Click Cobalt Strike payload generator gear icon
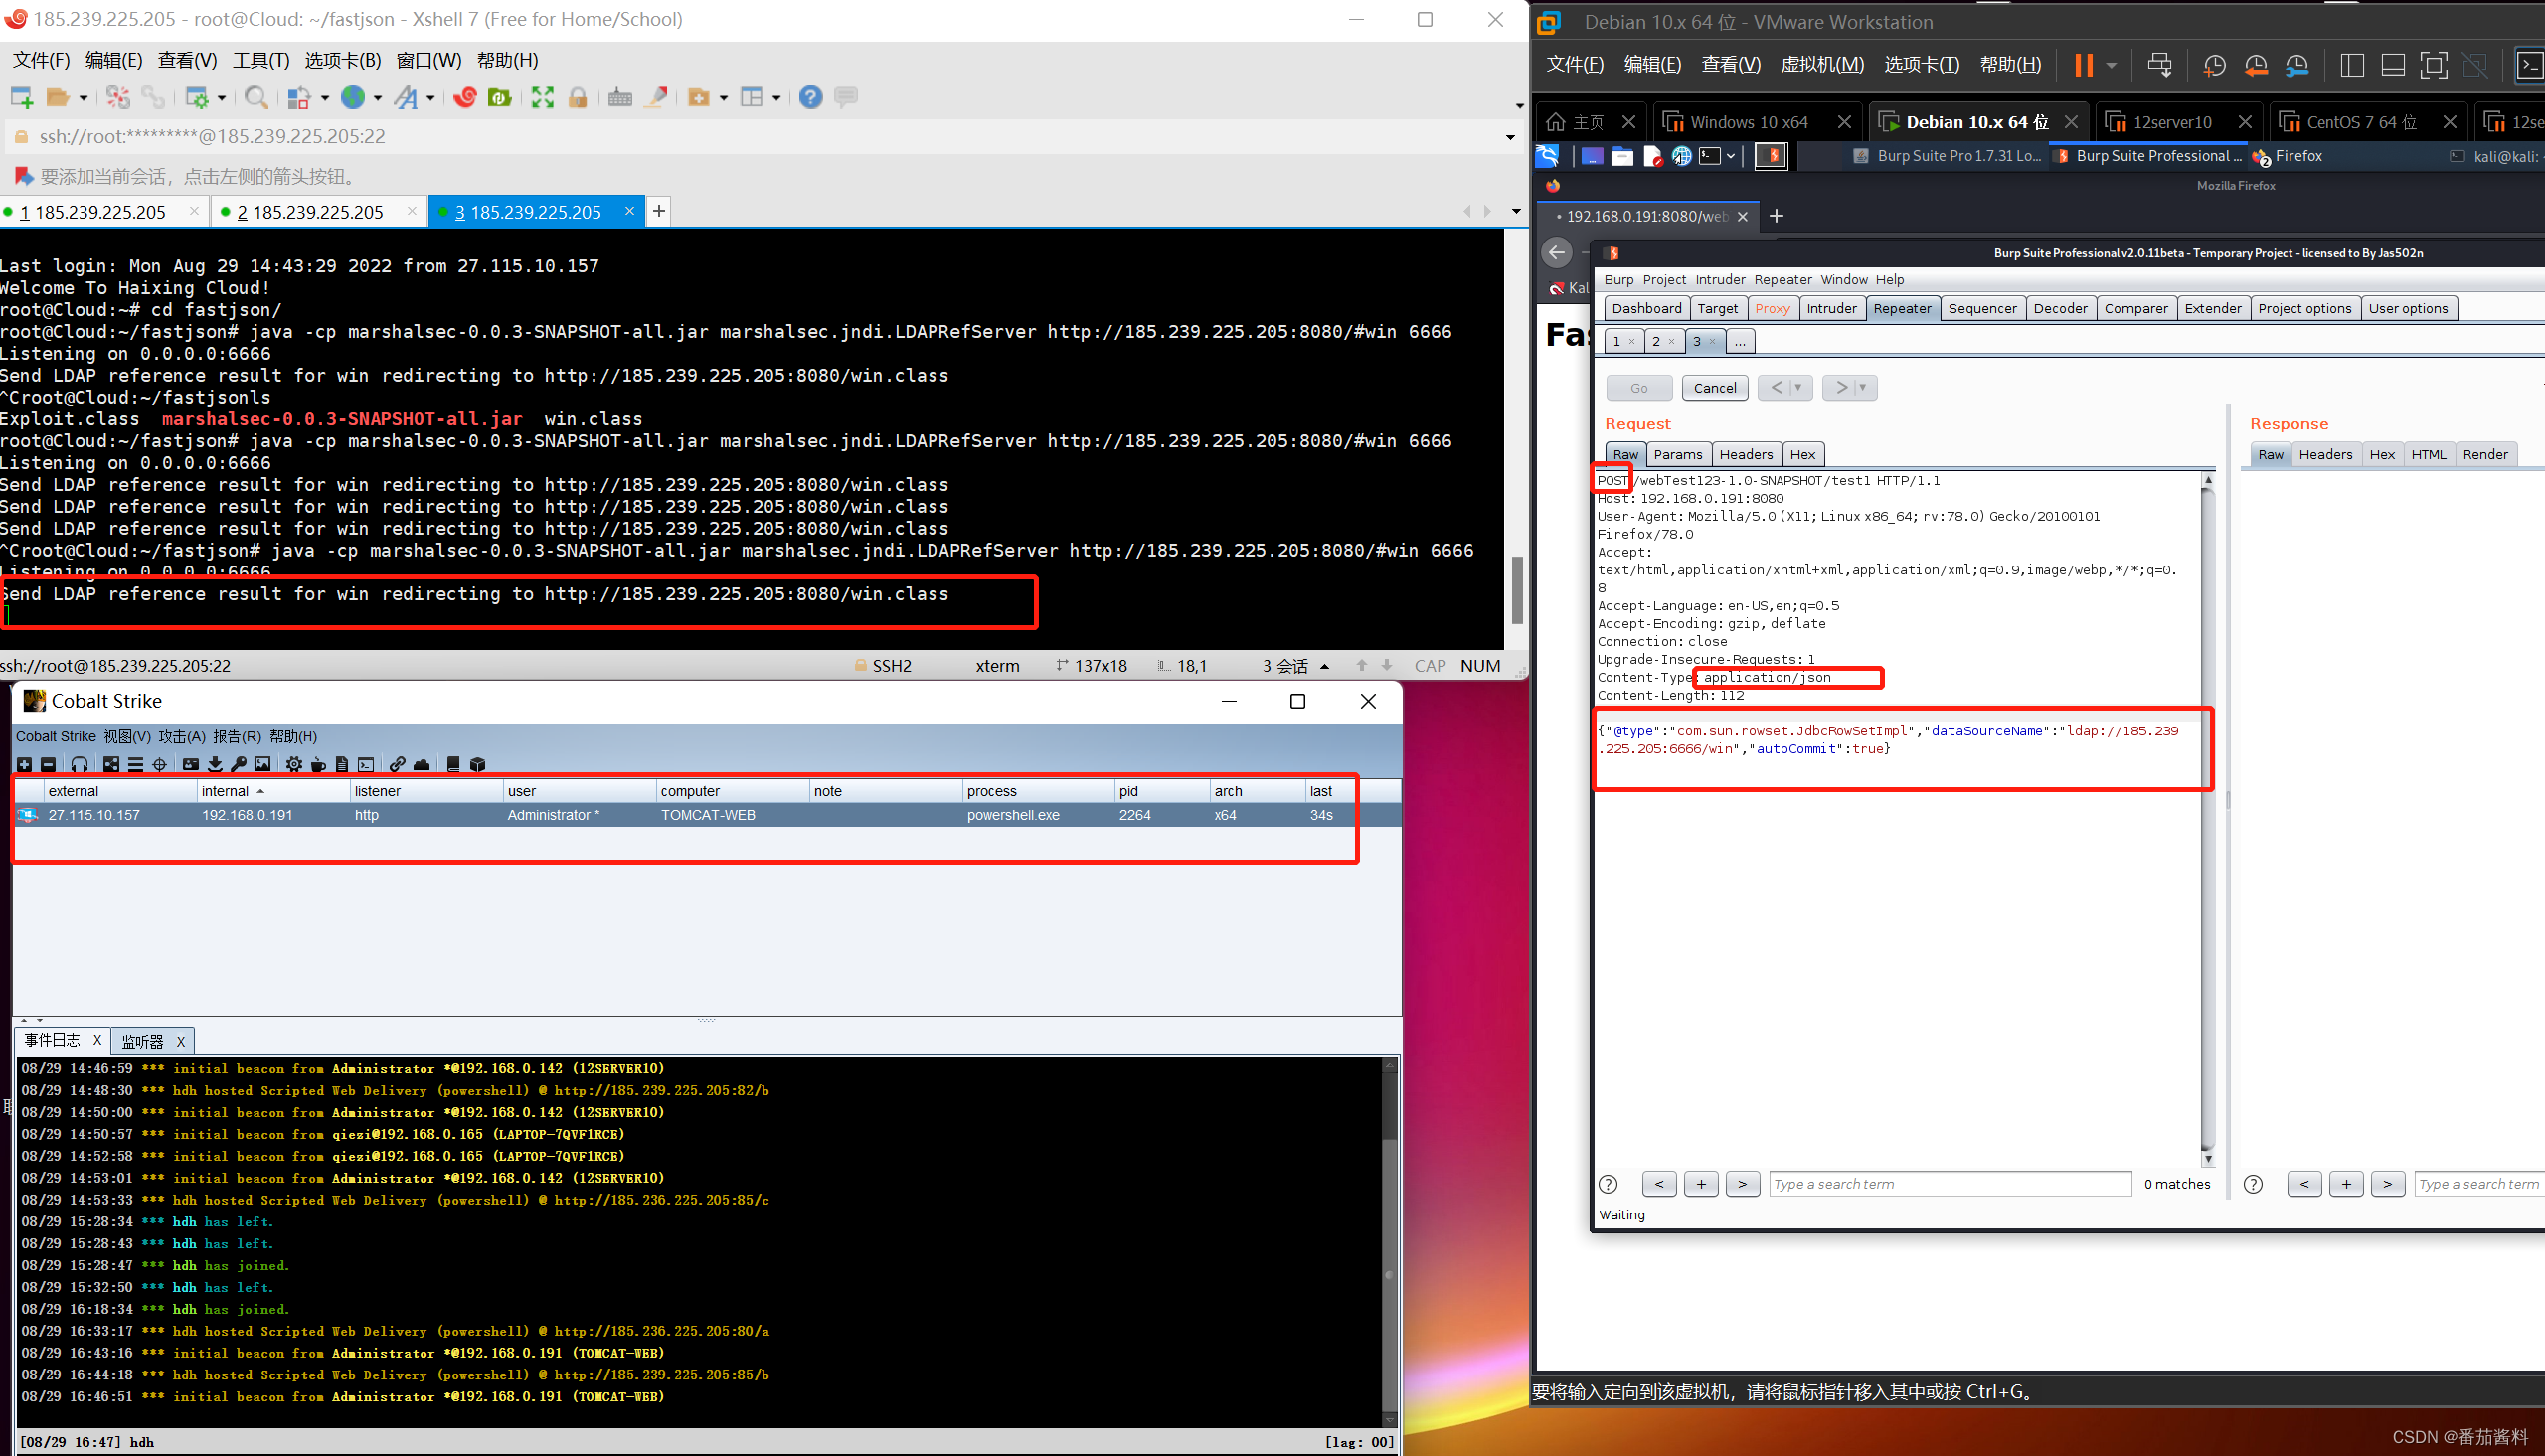 pos(294,764)
